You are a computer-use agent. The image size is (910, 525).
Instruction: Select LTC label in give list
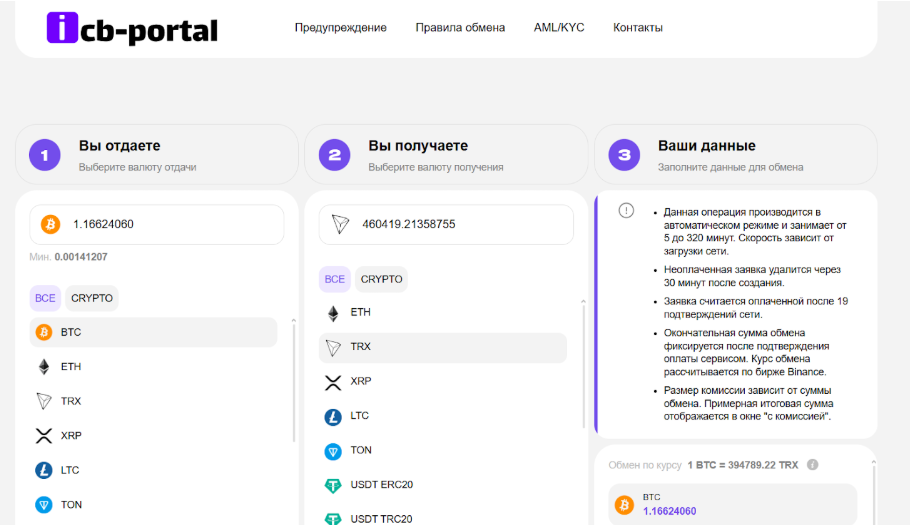pos(70,470)
